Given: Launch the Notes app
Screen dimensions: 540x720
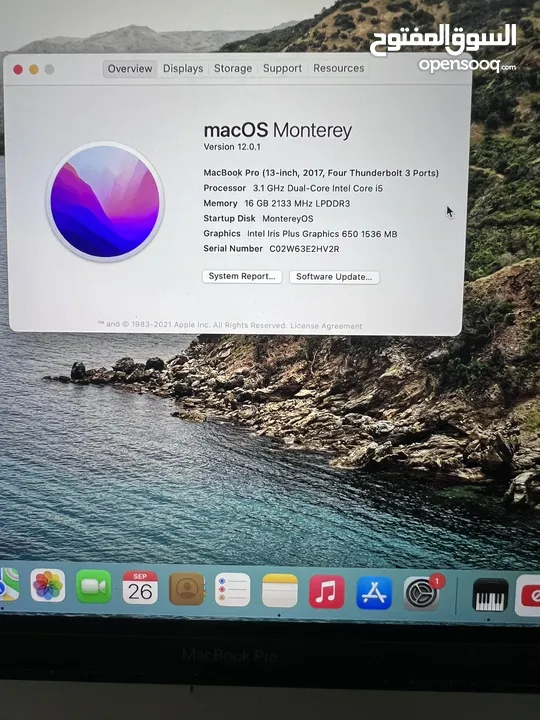Looking at the screenshot, I should 280,591.
